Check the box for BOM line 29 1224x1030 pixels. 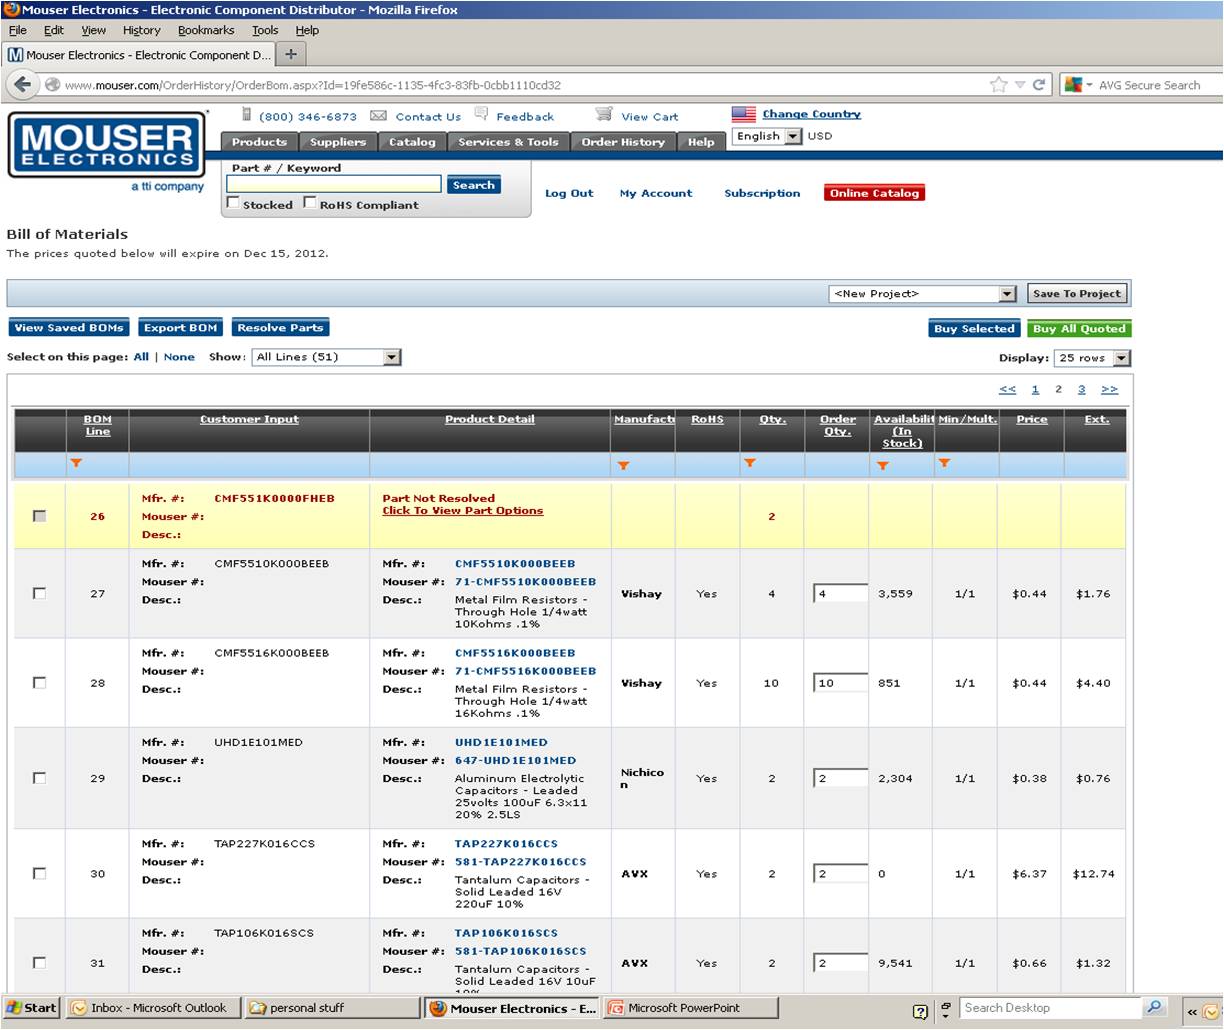(x=39, y=777)
